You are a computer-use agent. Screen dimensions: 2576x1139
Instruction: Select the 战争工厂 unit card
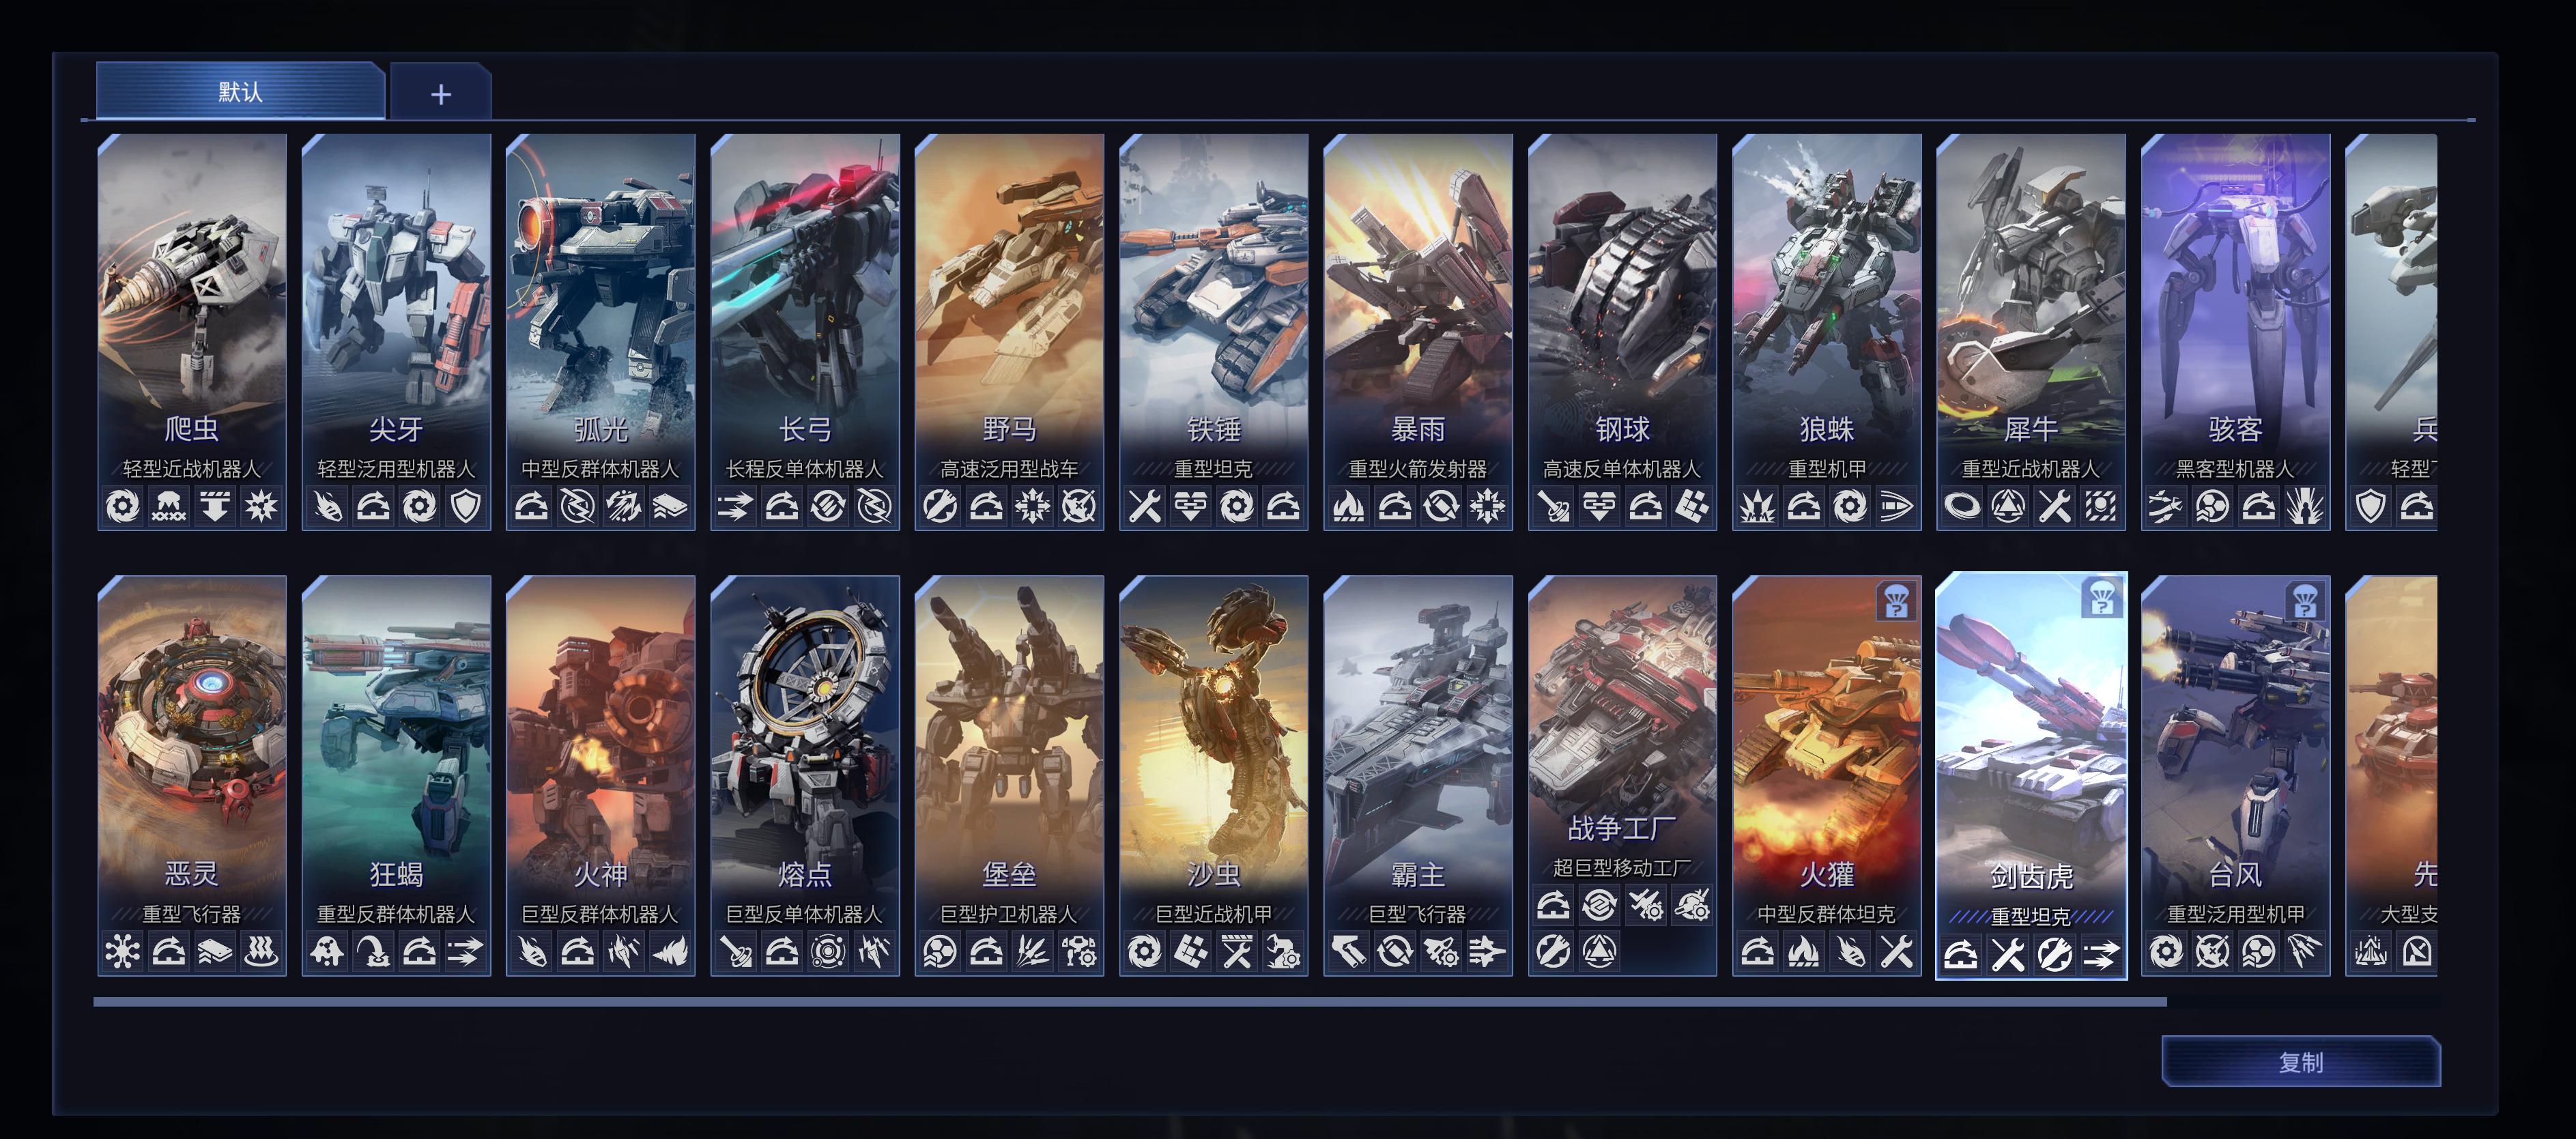pos(1622,776)
